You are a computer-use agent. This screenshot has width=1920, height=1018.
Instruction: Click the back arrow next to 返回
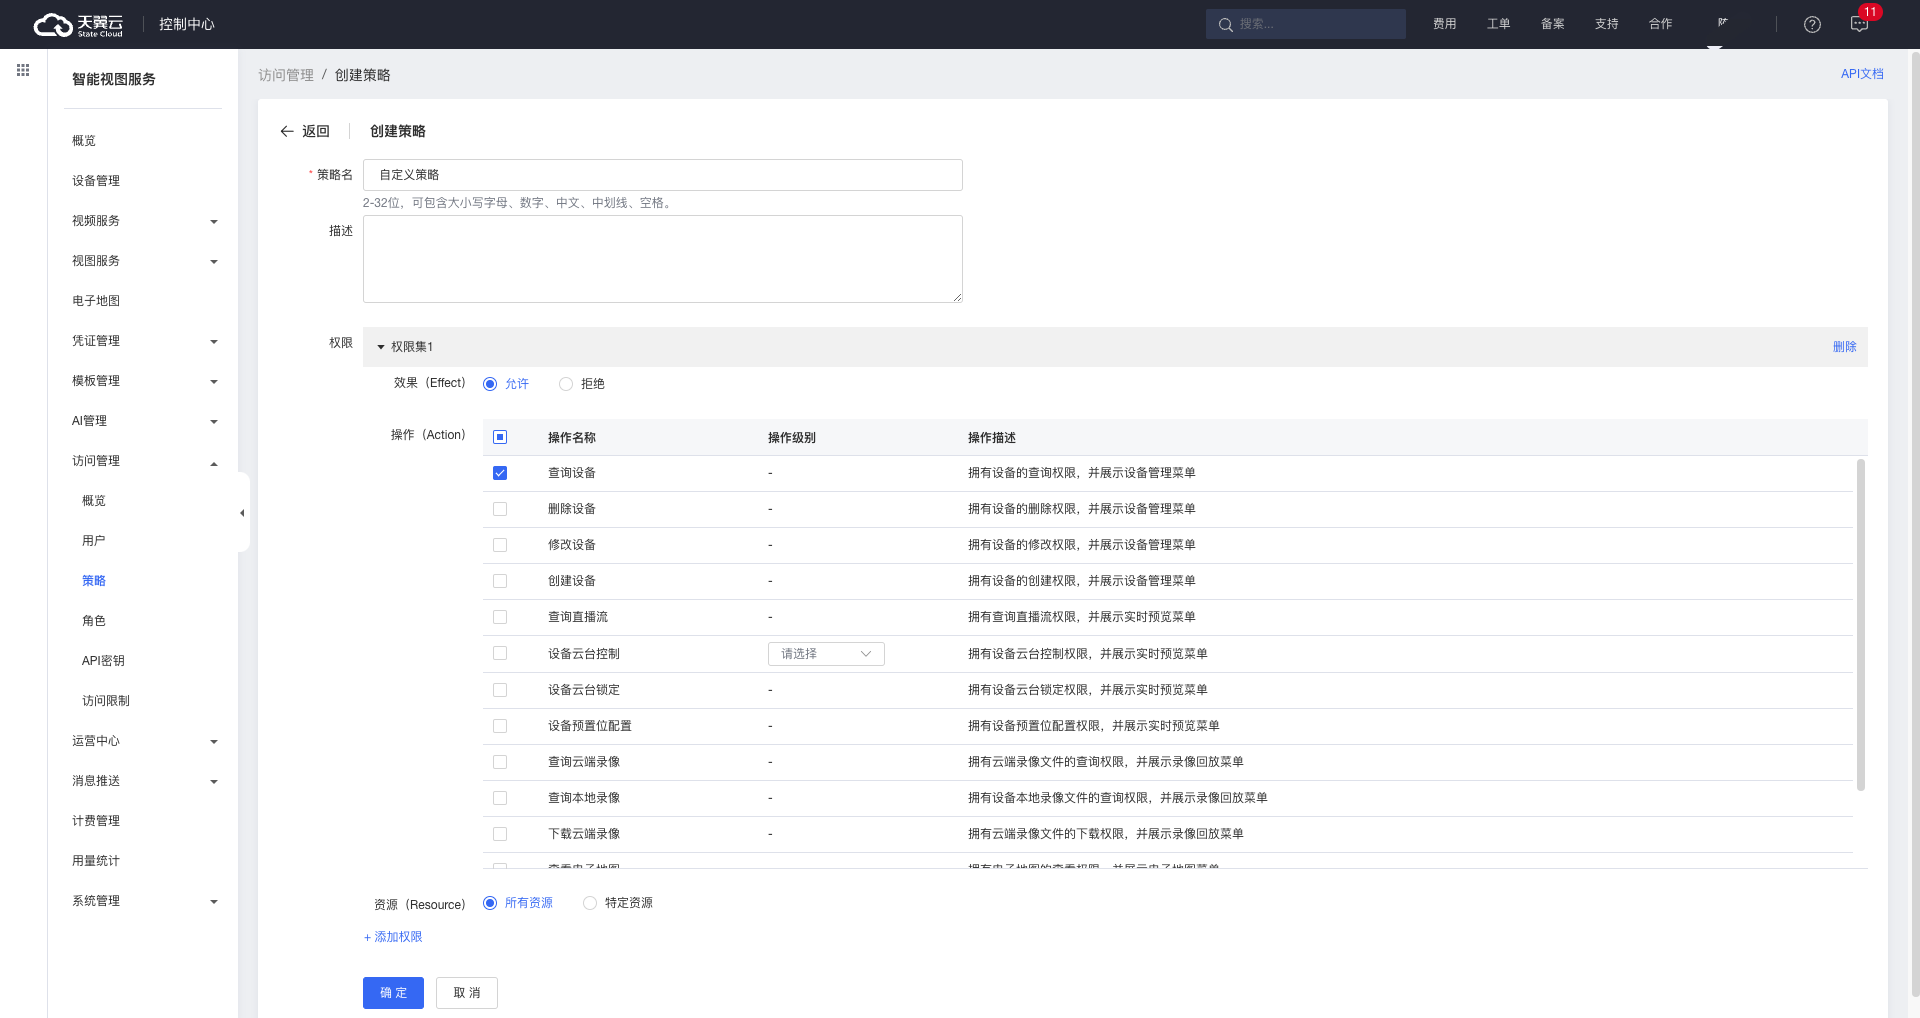287,131
